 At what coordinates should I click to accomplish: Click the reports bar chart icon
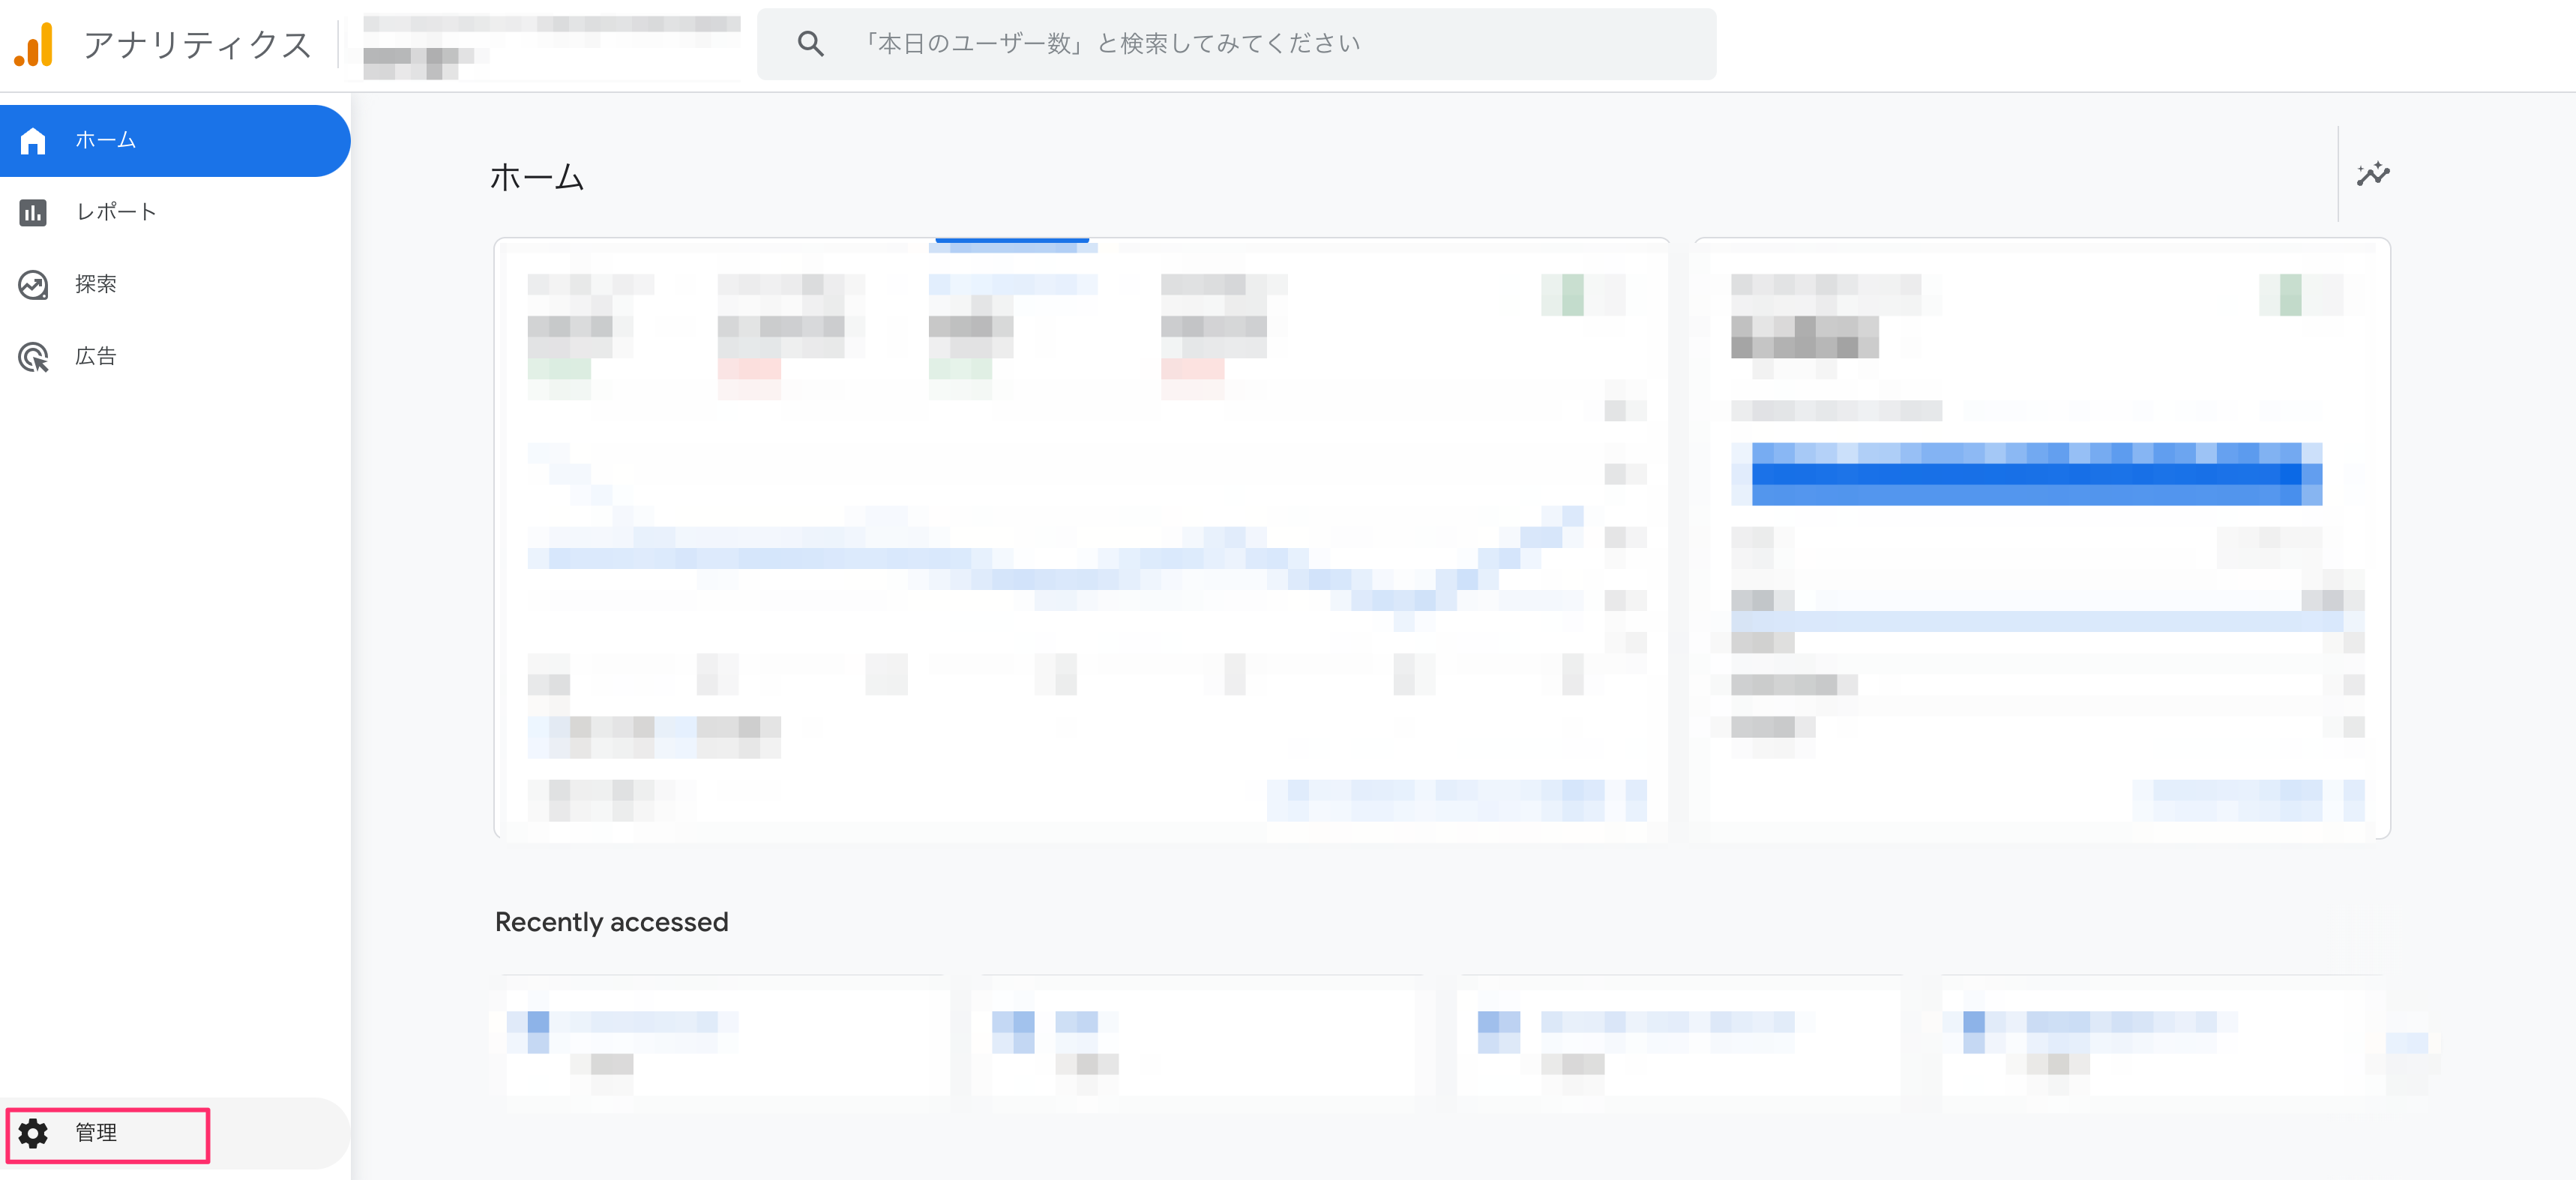pos(33,213)
